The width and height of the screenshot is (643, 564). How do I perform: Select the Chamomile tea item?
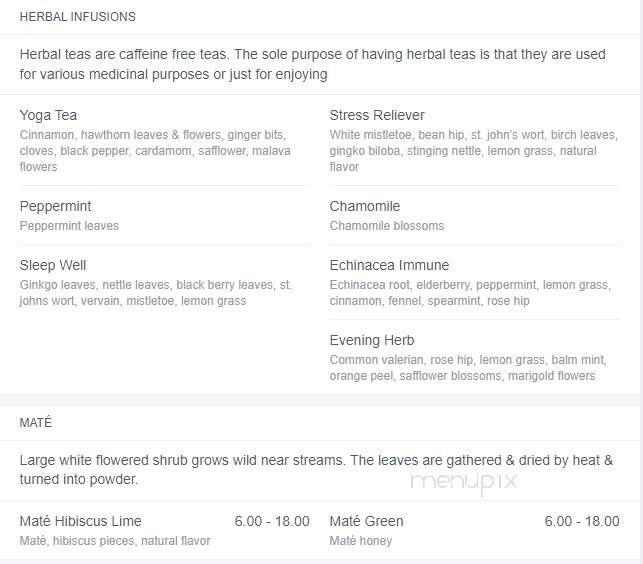point(365,206)
